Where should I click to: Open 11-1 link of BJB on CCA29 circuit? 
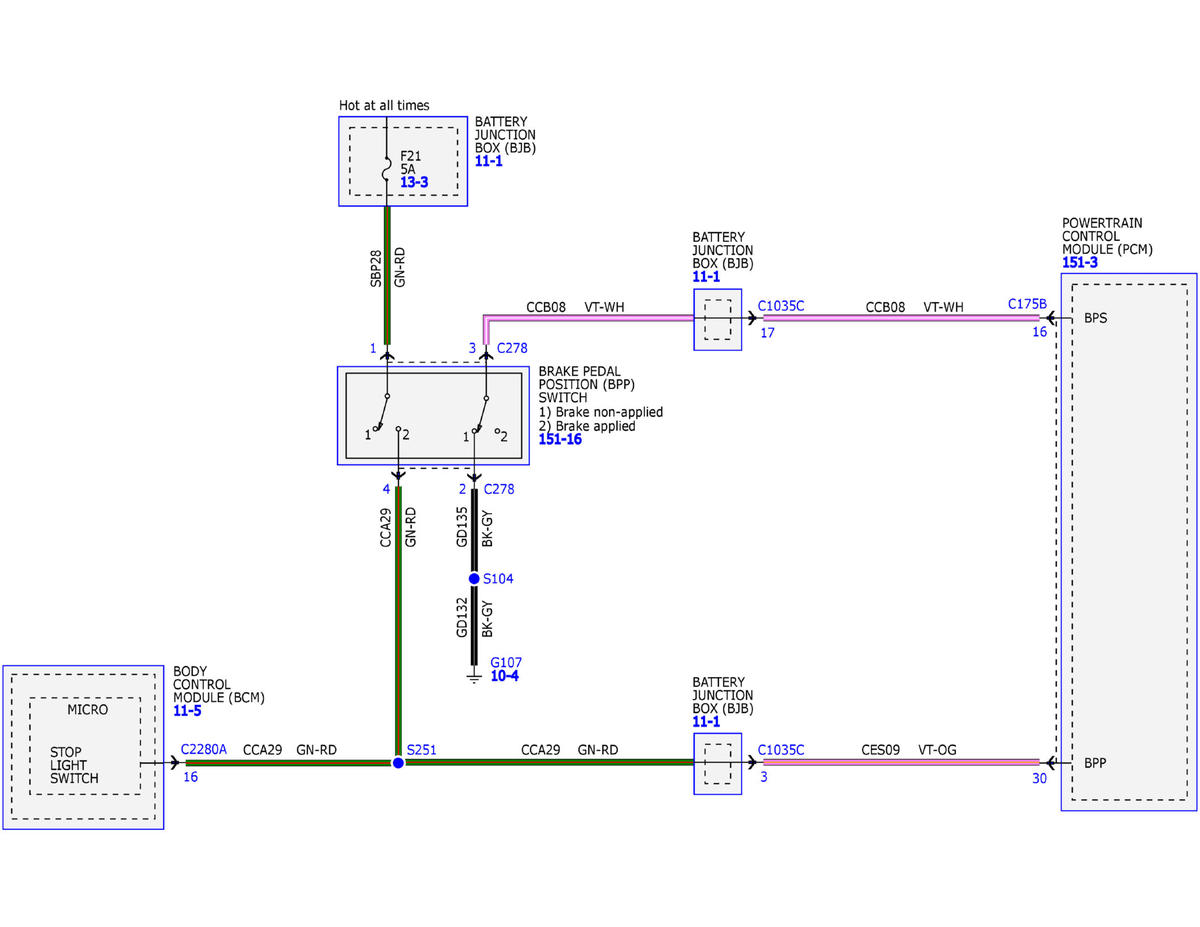click(x=706, y=721)
